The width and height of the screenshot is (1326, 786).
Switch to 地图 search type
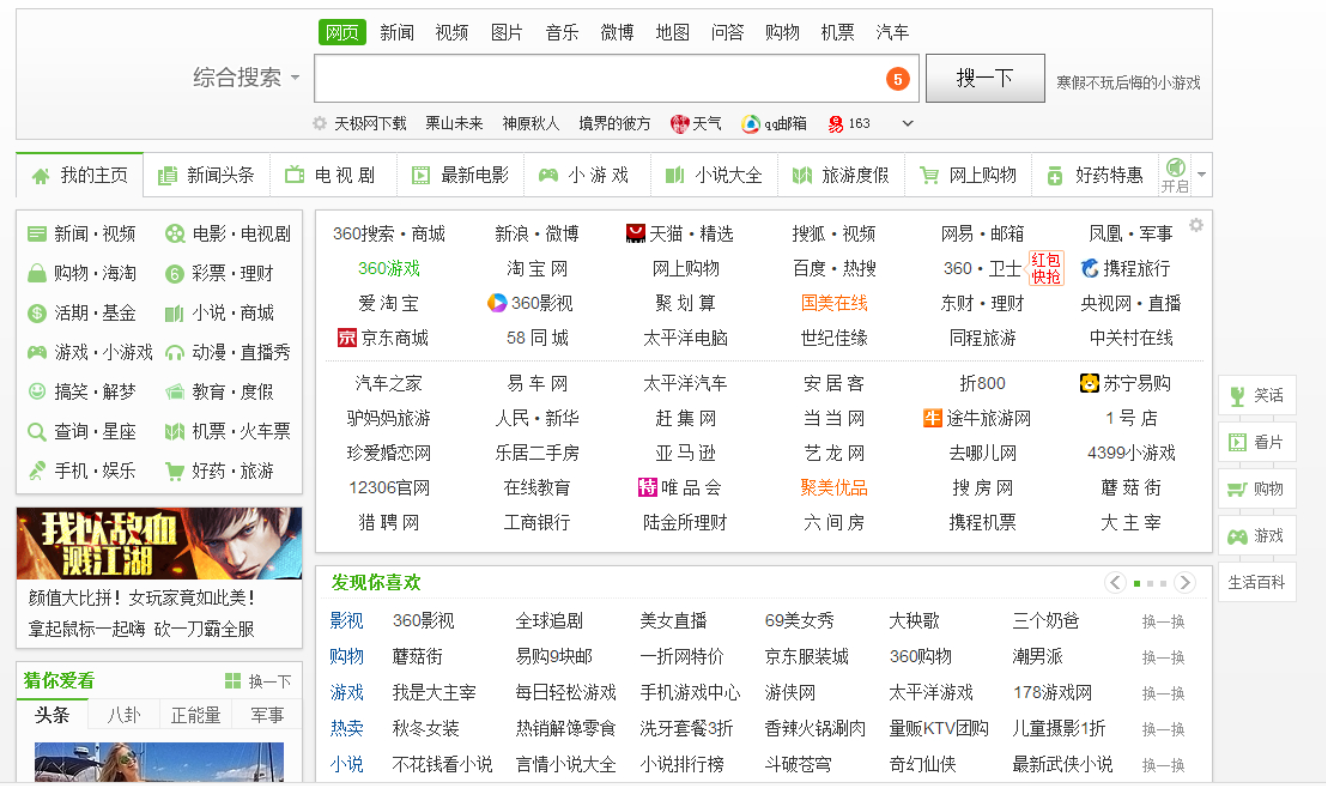(673, 32)
